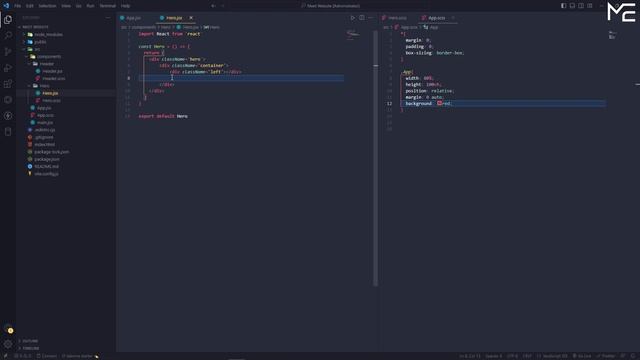Open Header.scss in the explorer
The height and width of the screenshot is (360, 640).
point(53,79)
